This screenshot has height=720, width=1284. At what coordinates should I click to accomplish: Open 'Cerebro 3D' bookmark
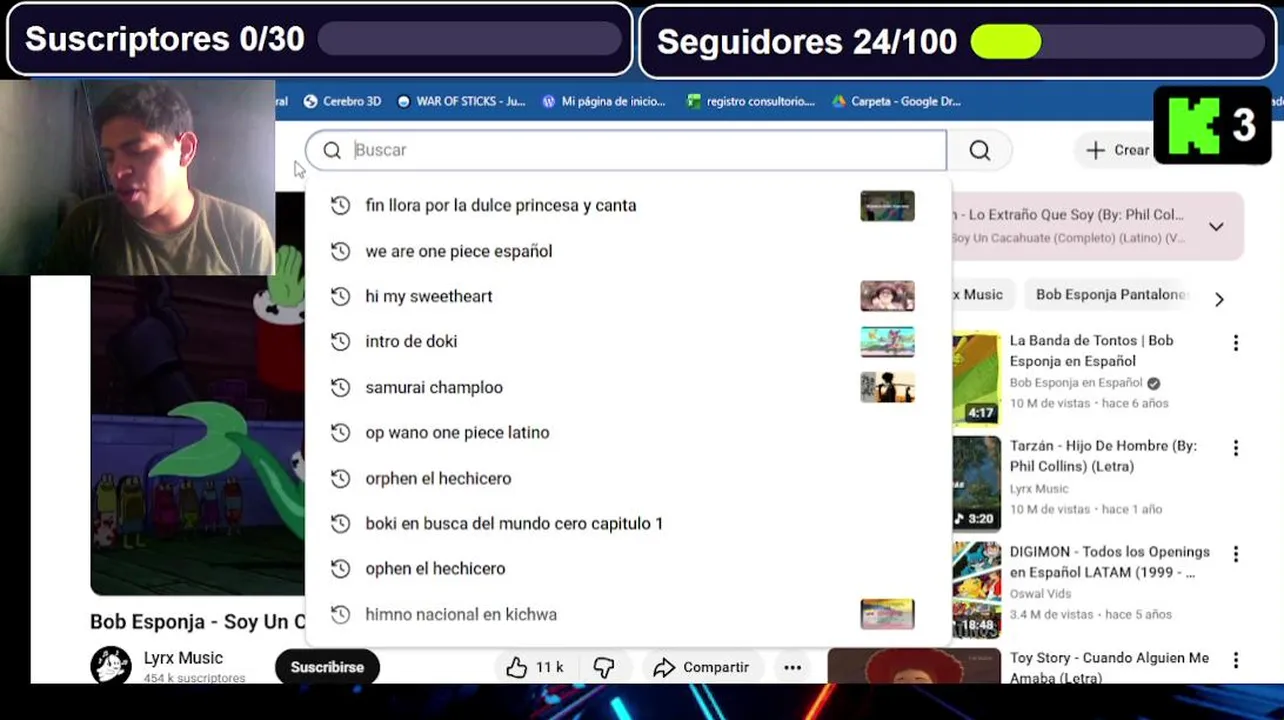[342, 101]
